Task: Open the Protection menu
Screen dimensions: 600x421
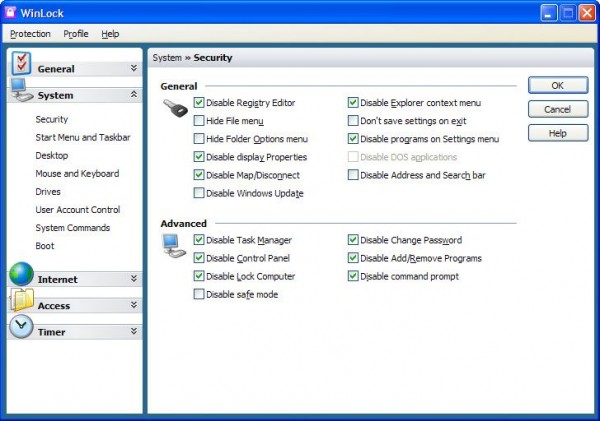Action: (30, 34)
